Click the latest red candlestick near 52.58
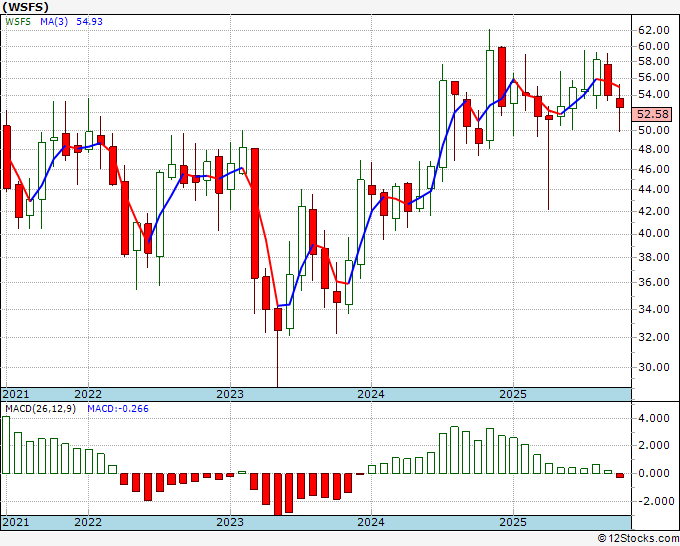Screen dimensions: 680x546 pyautogui.click(x=620, y=103)
